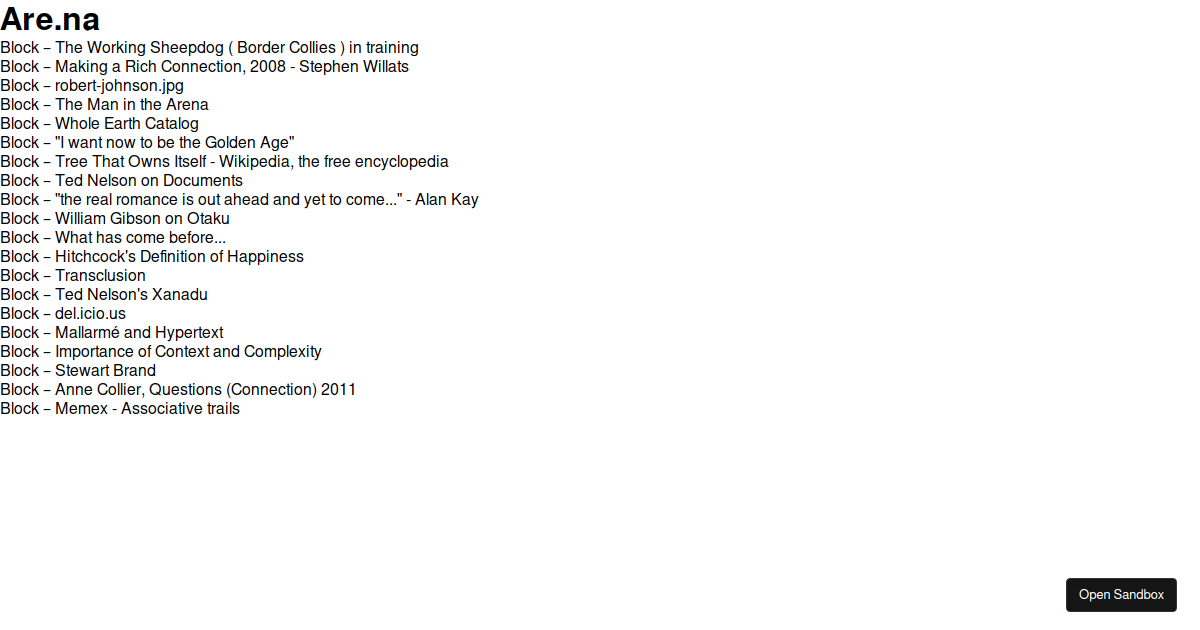Viewport: 1200px width, 630px height.
Task: Select the del.icio.us block
Action: 63,313
